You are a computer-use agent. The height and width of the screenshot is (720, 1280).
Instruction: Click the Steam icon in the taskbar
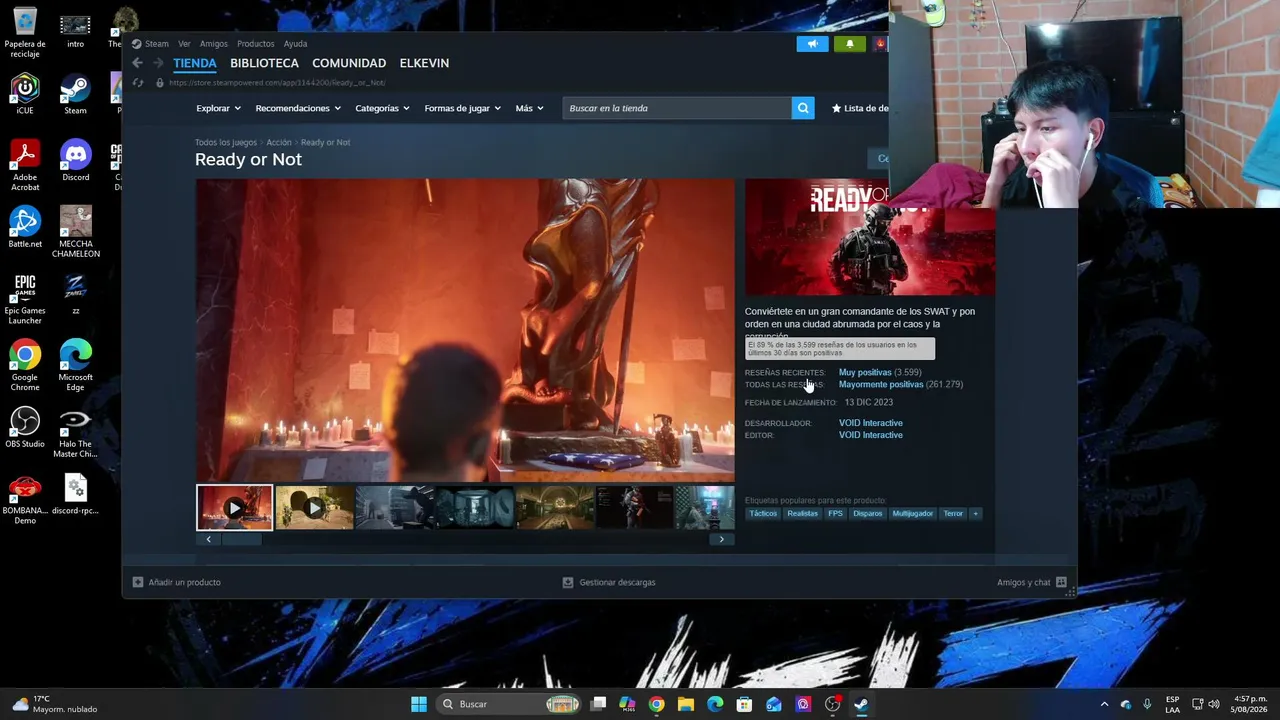[861, 704]
